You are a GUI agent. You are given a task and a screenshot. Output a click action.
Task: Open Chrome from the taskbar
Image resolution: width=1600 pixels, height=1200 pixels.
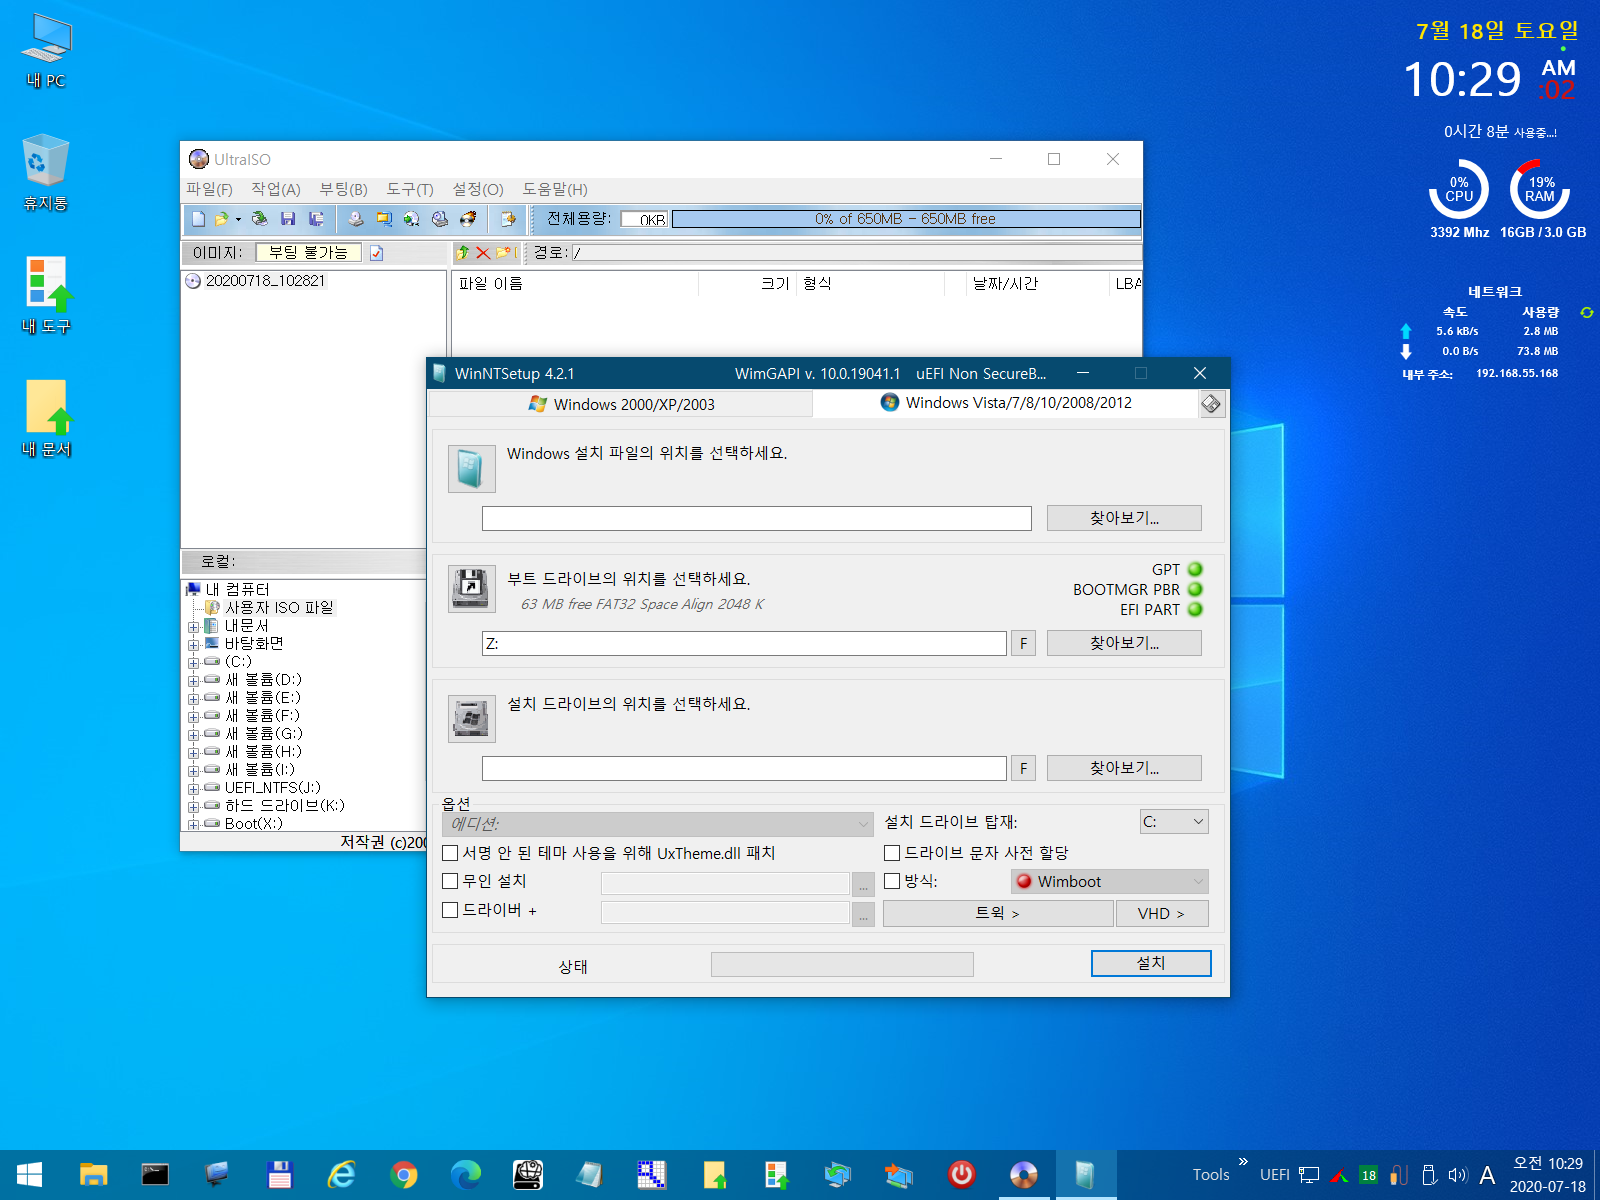coord(404,1175)
